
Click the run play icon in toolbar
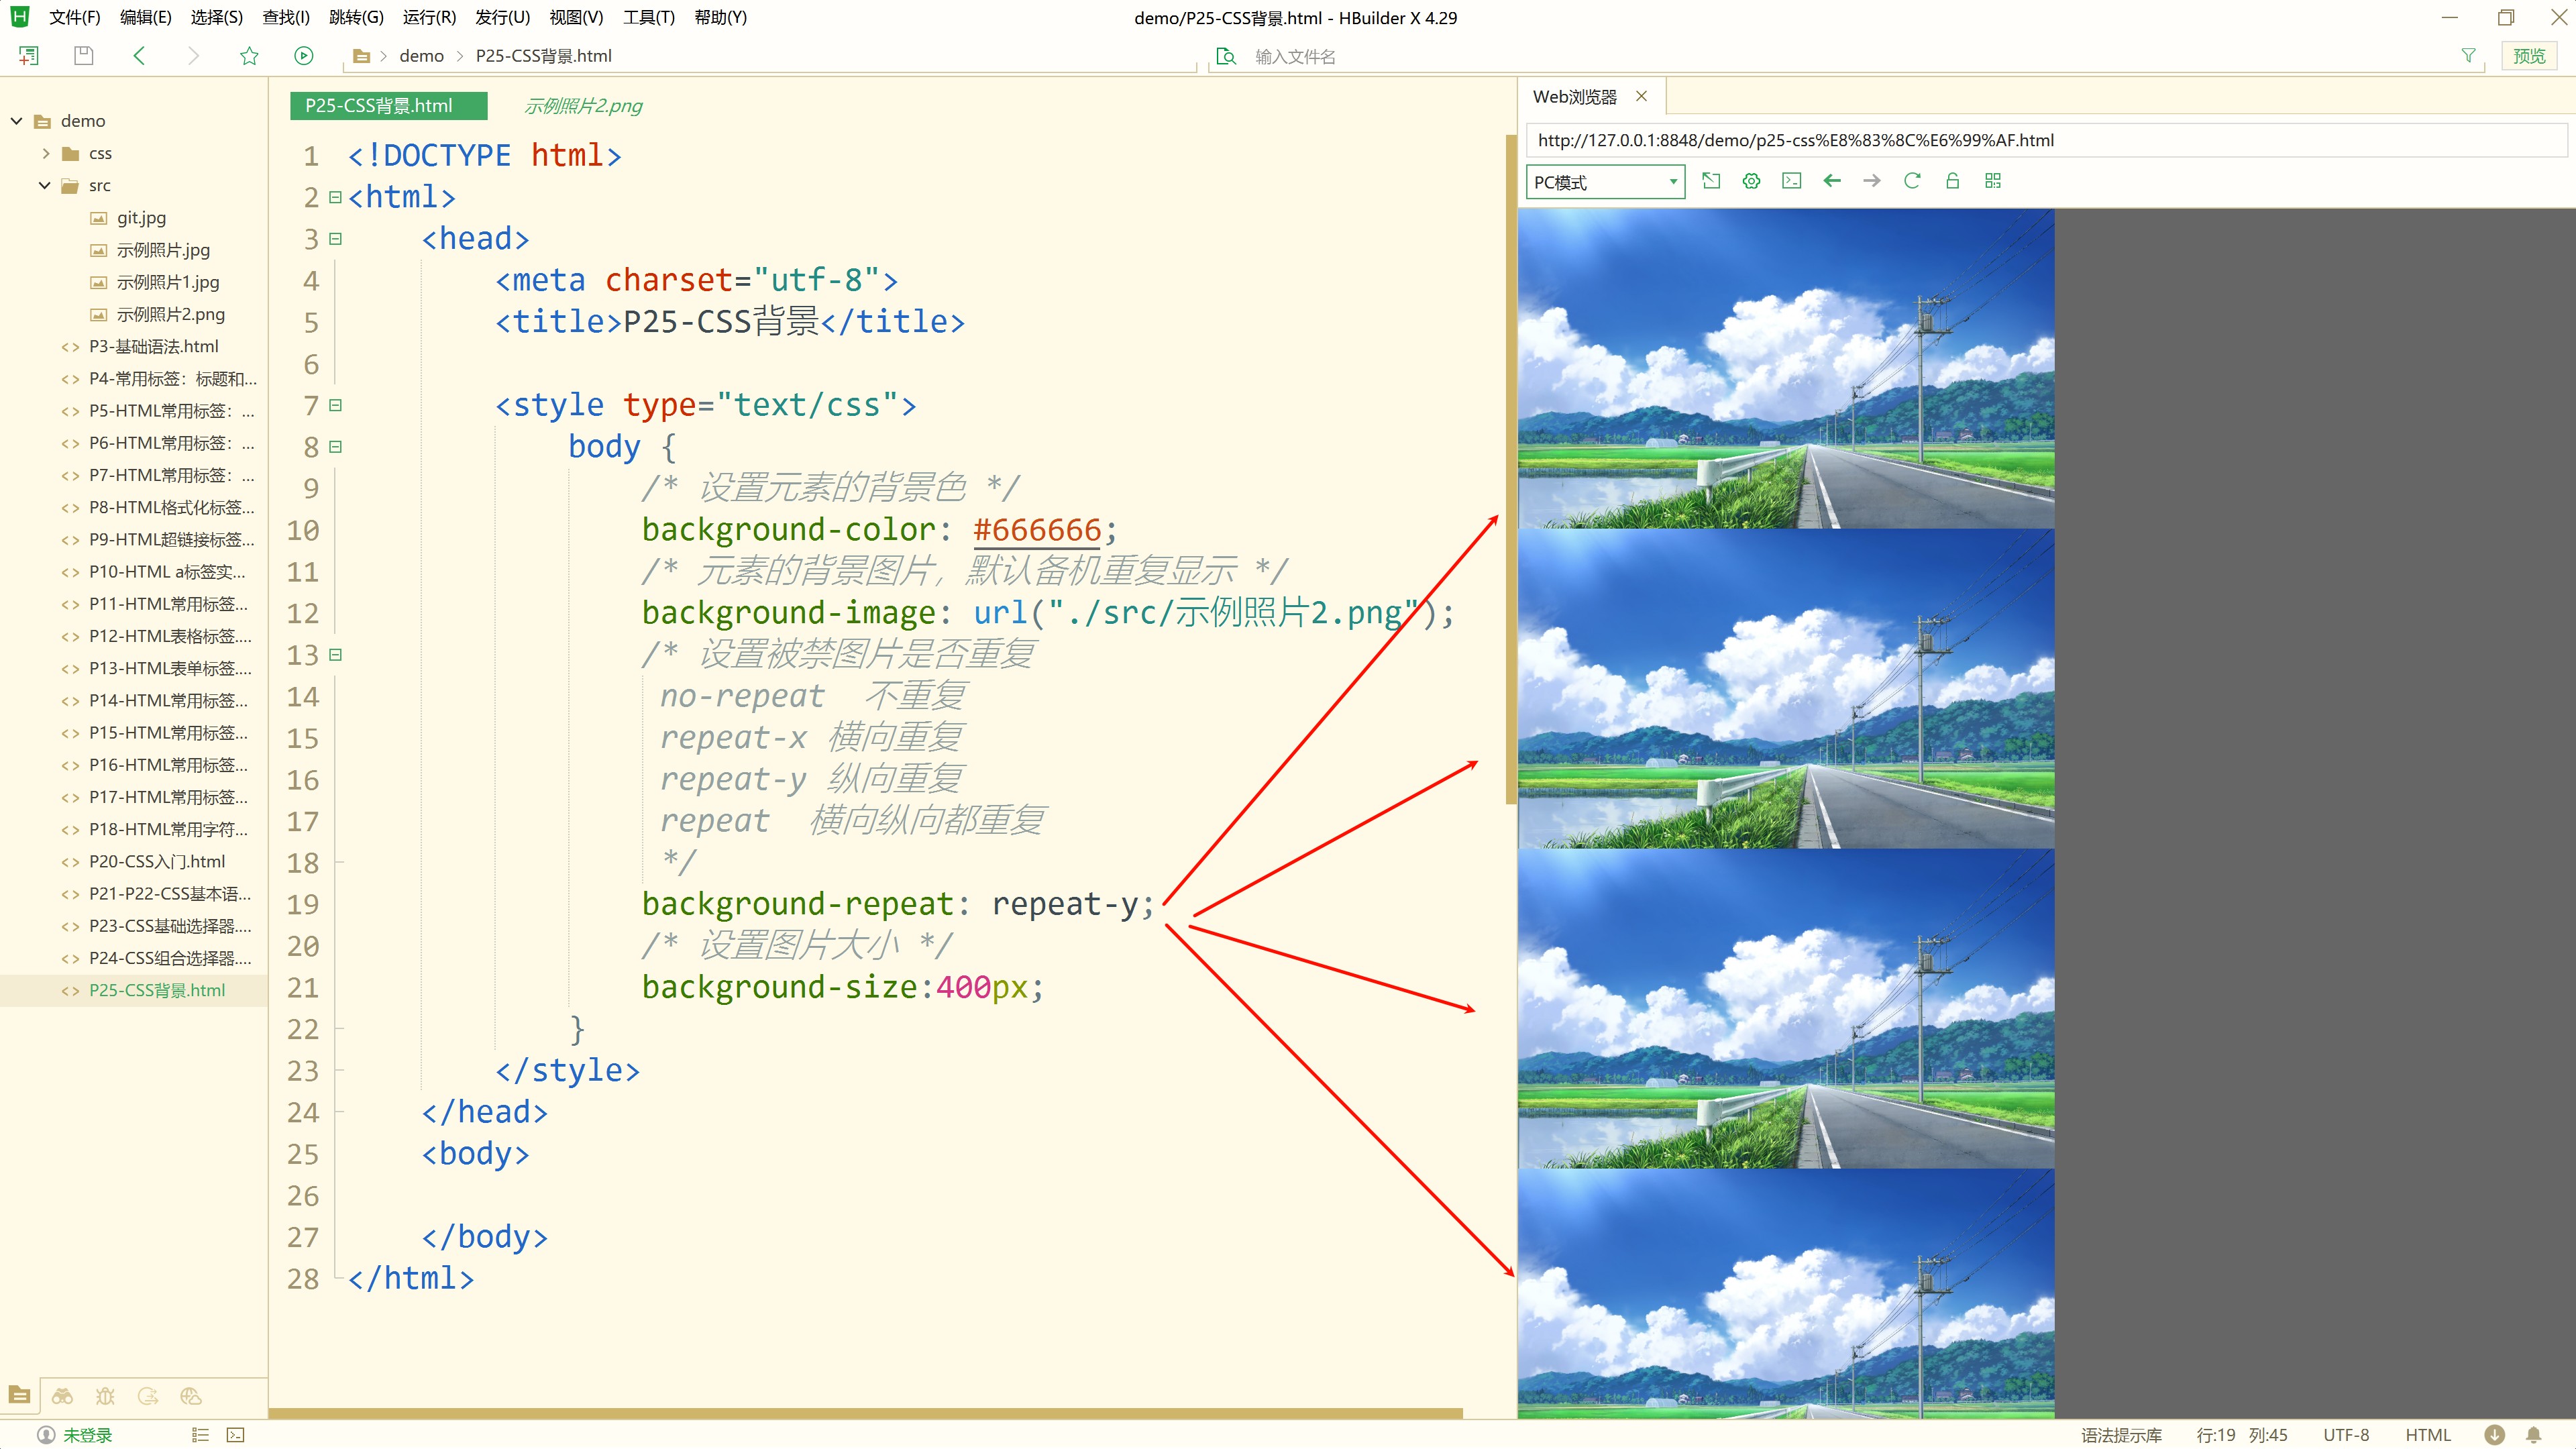(x=304, y=56)
